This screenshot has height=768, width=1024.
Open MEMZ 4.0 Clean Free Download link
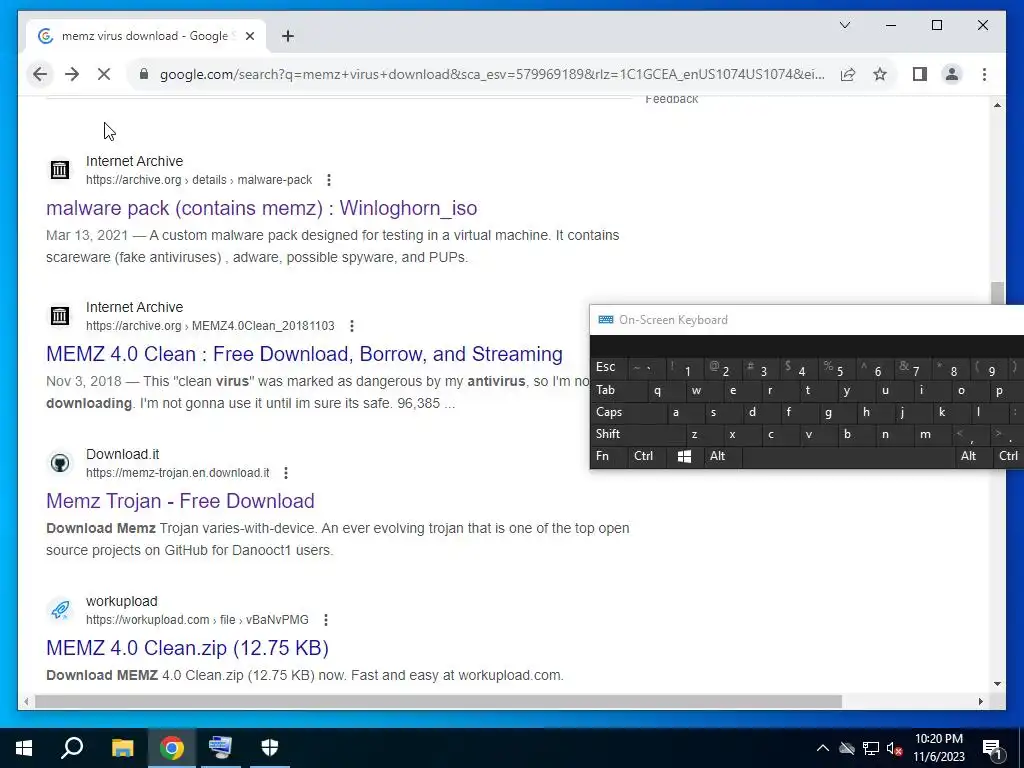(x=304, y=354)
